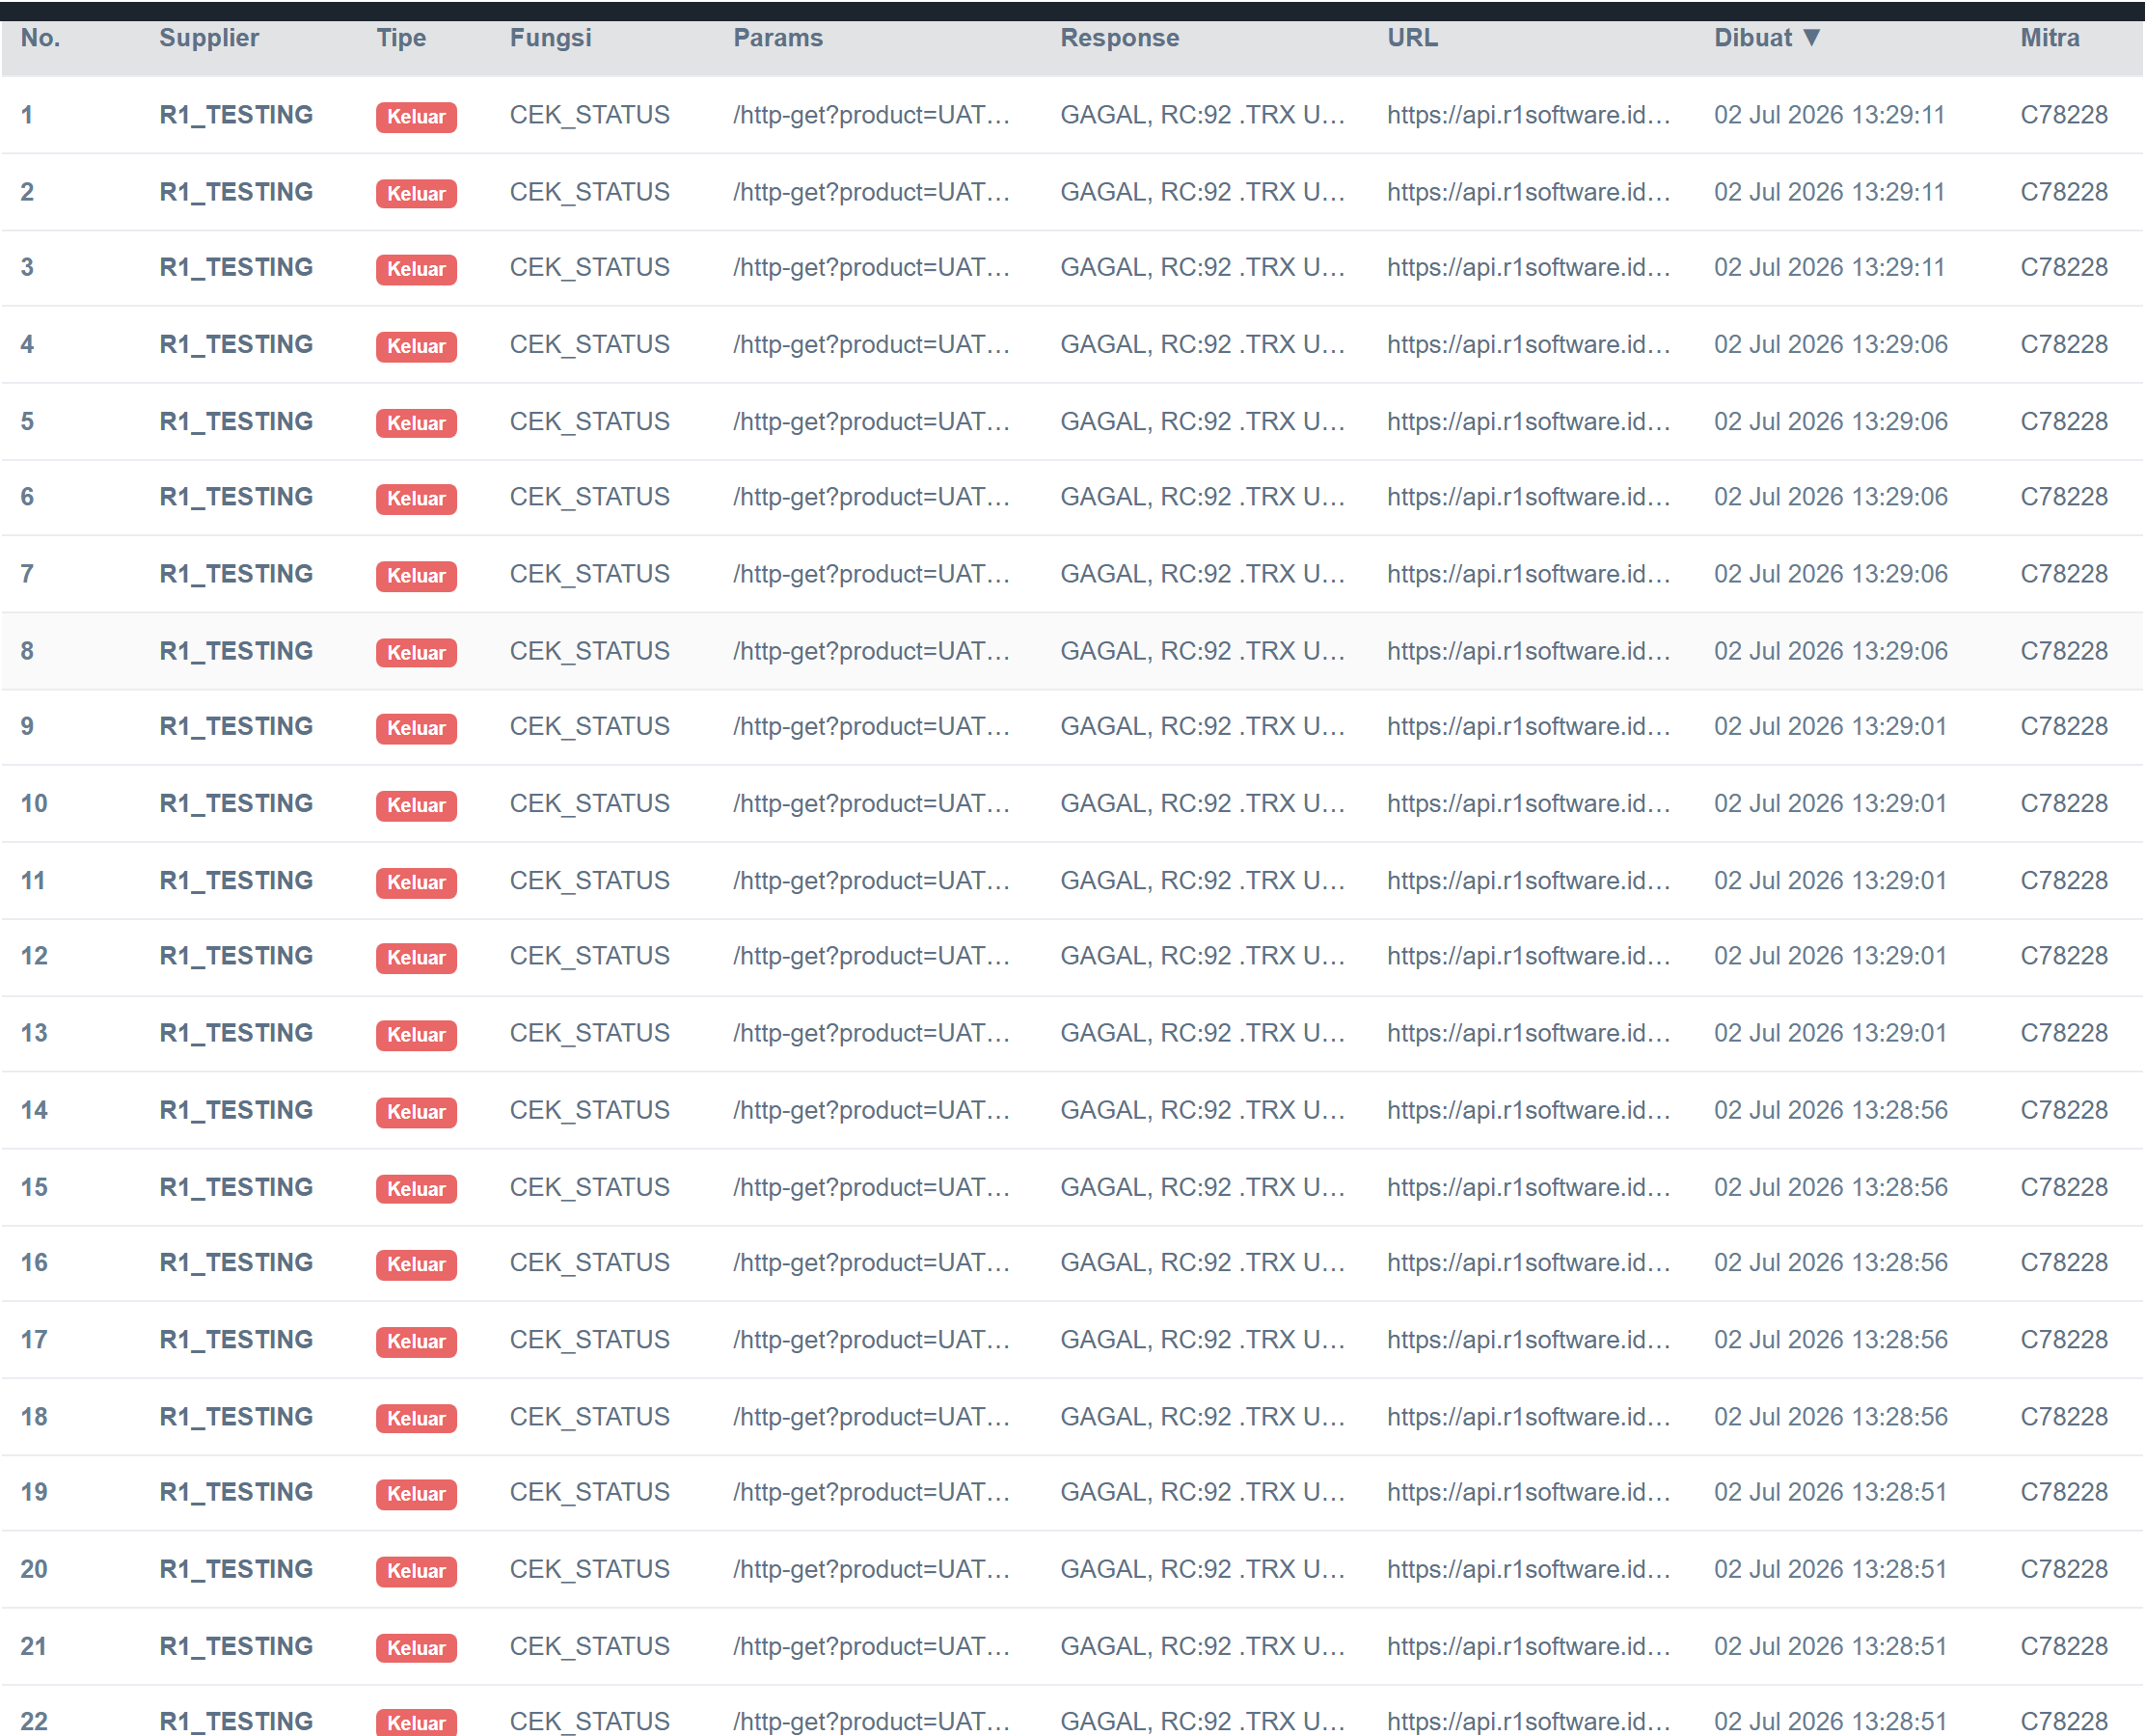
Task: Click the GAGAL, RC:92 response in row 10
Action: (1203, 804)
